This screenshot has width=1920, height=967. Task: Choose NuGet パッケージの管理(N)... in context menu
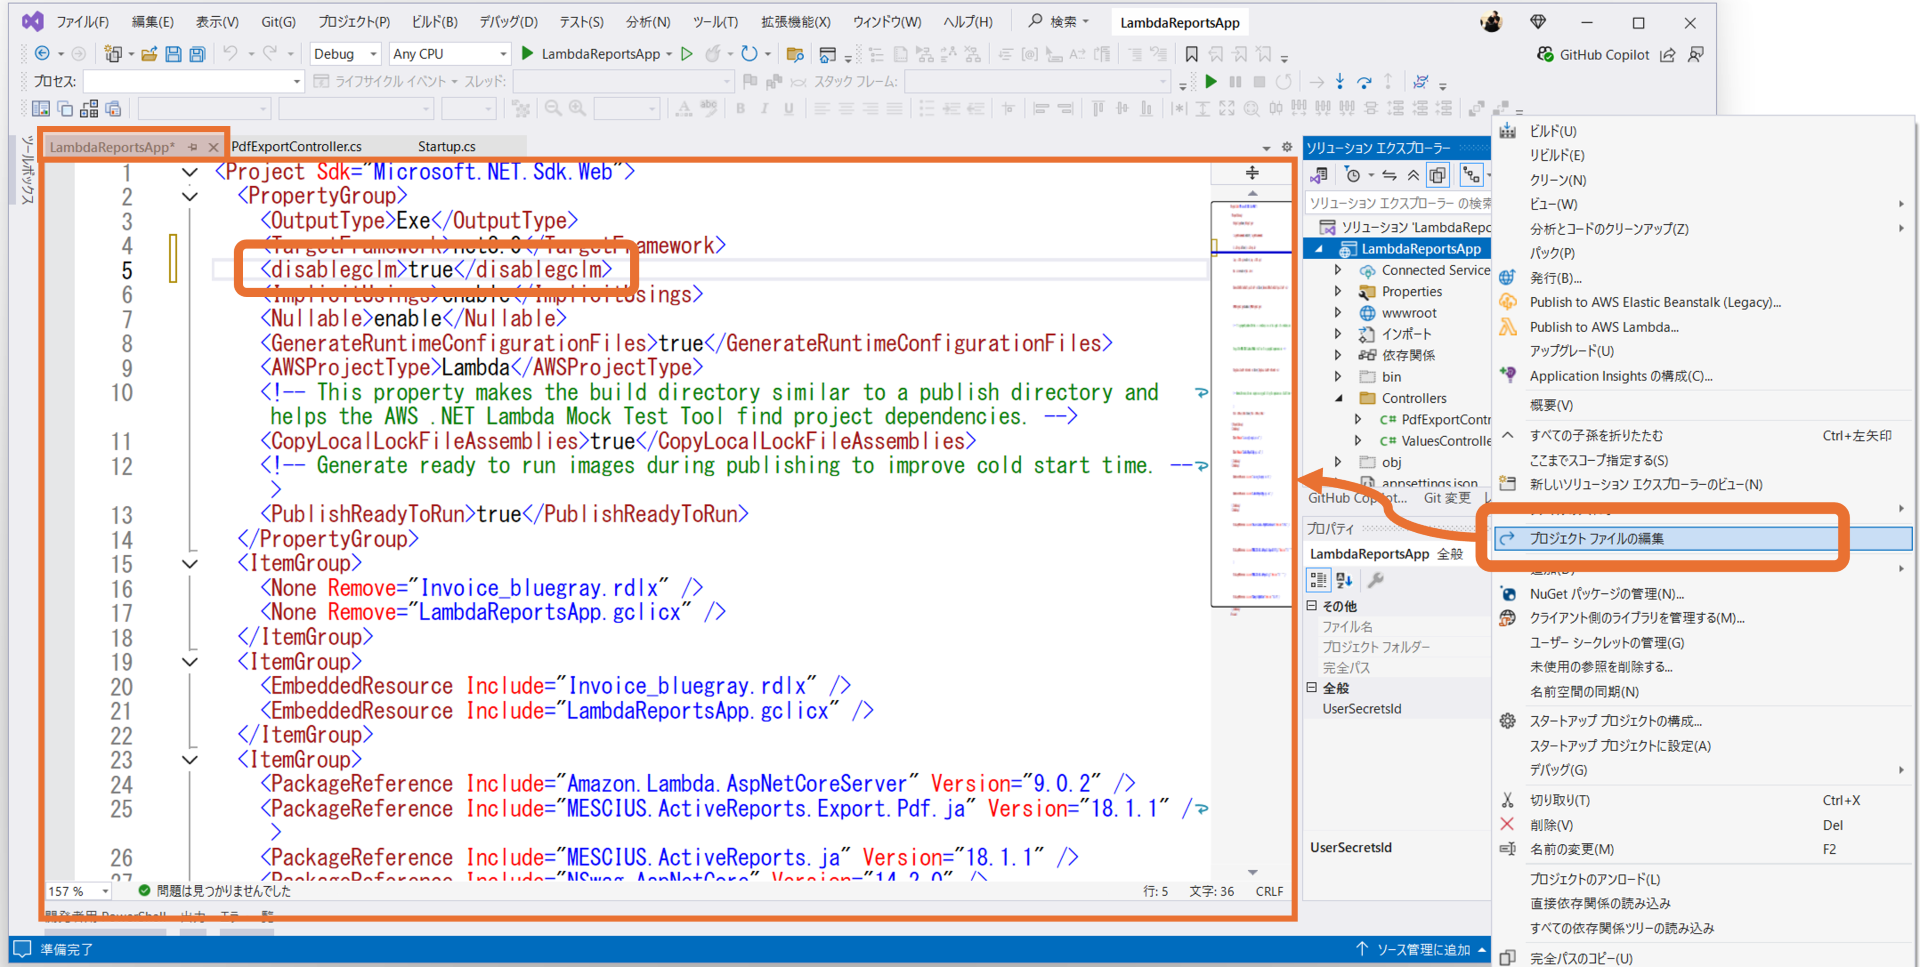point(1606,594)
